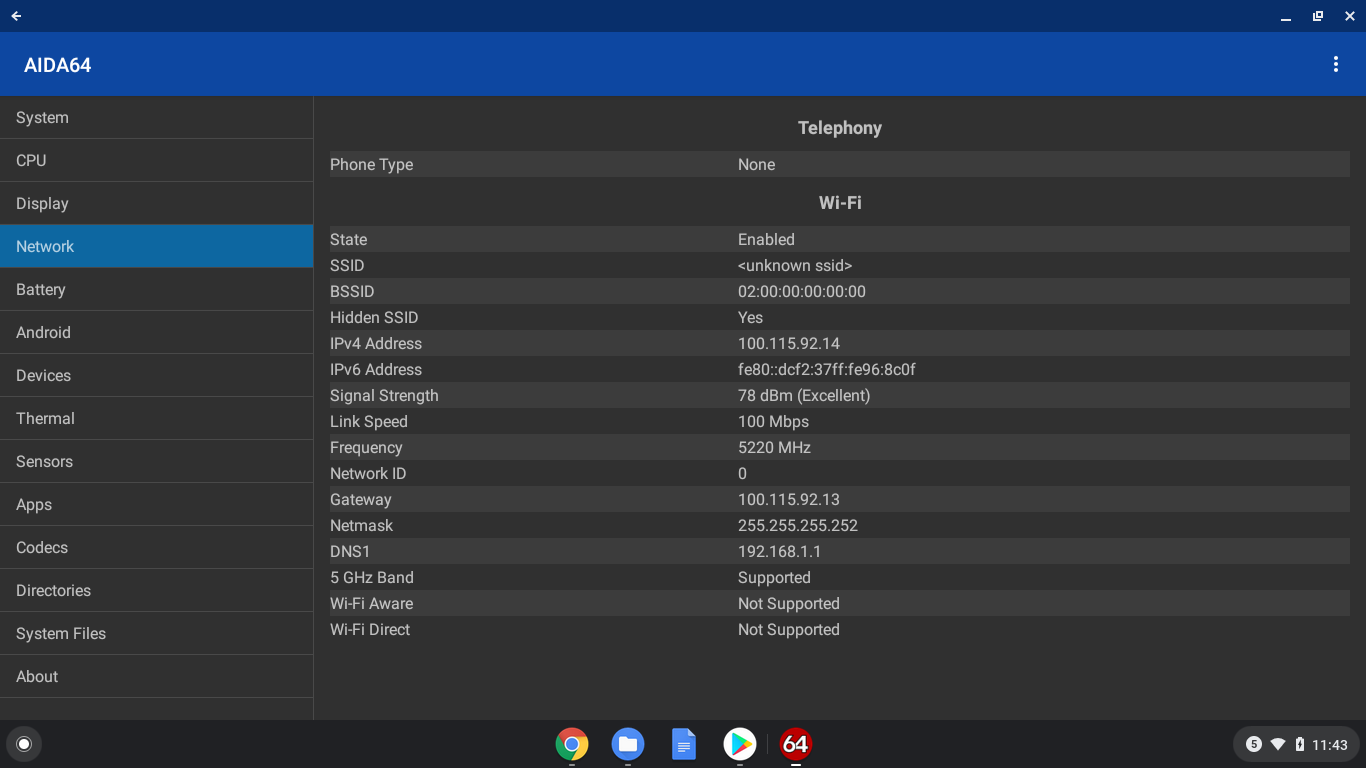The image size is (1366, 768).
Task: Open the Directories section
Action: coord(157,590)
